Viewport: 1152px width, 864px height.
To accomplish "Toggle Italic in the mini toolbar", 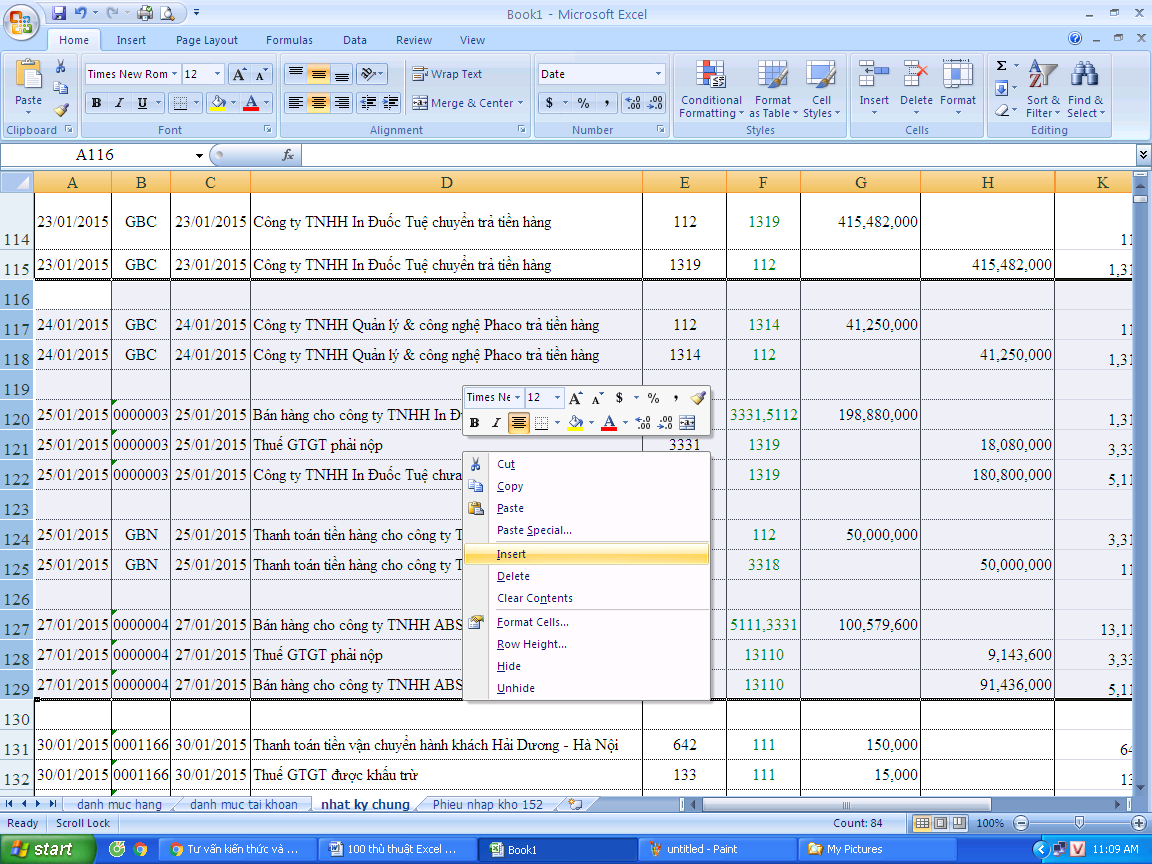I will 496,423.
